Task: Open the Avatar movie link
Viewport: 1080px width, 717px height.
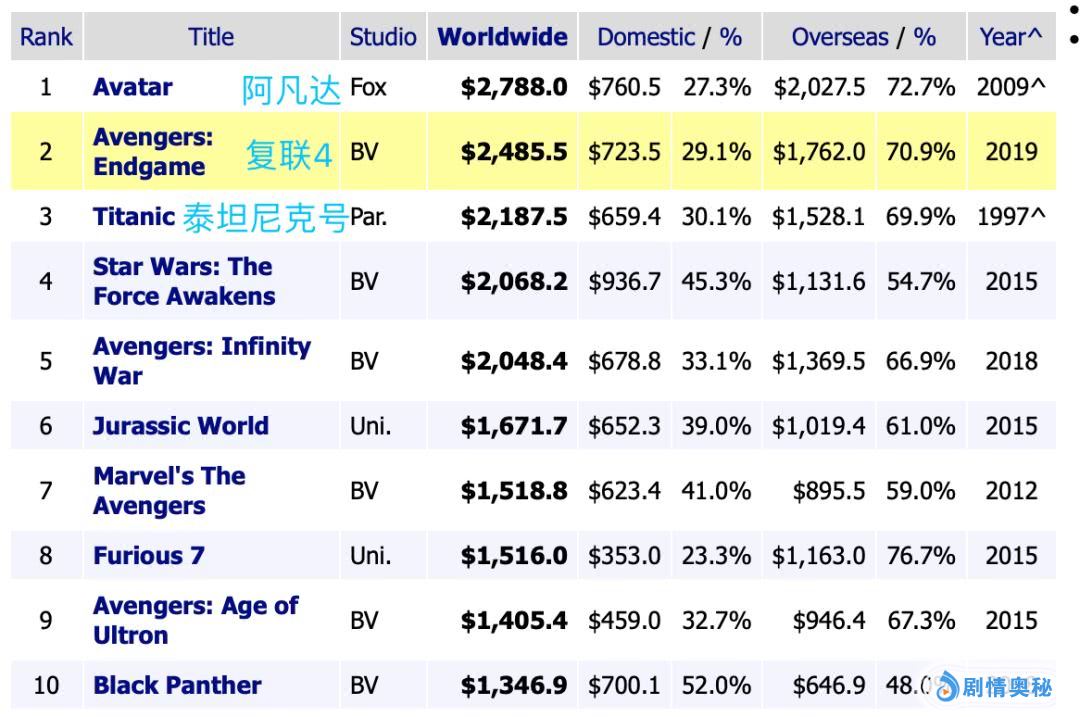Action: 132,87
